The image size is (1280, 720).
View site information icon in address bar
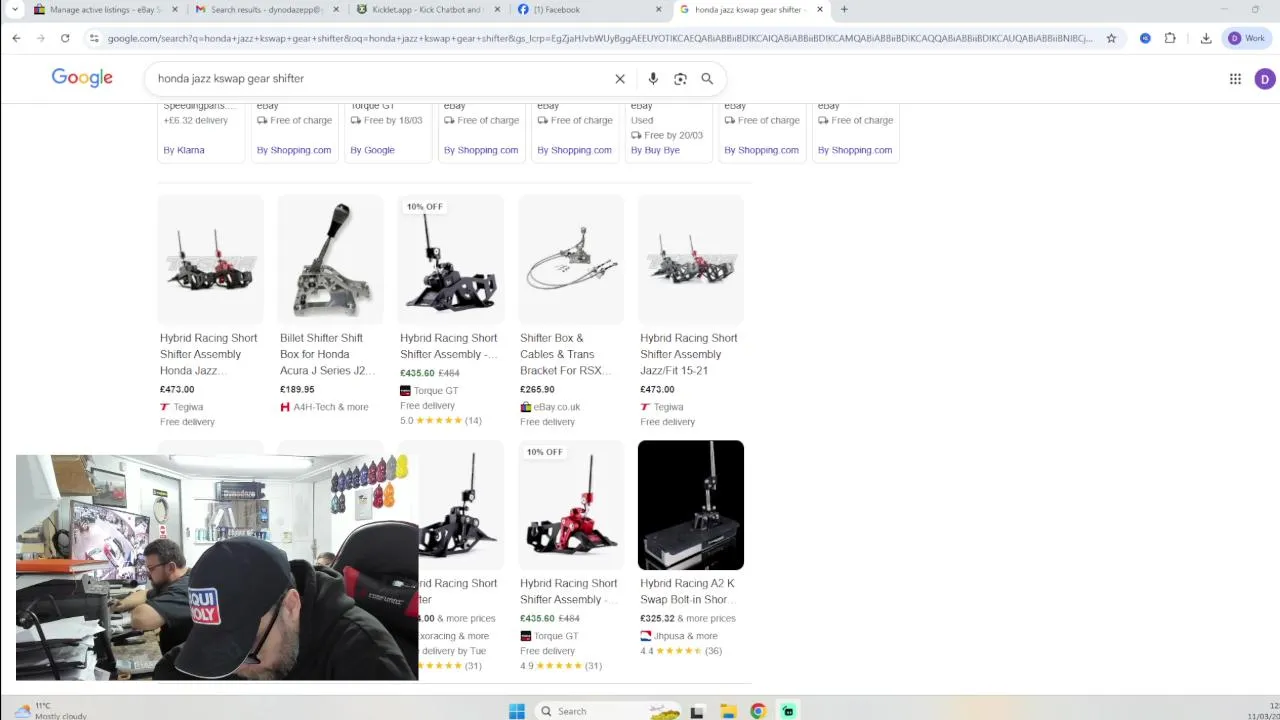94,38
